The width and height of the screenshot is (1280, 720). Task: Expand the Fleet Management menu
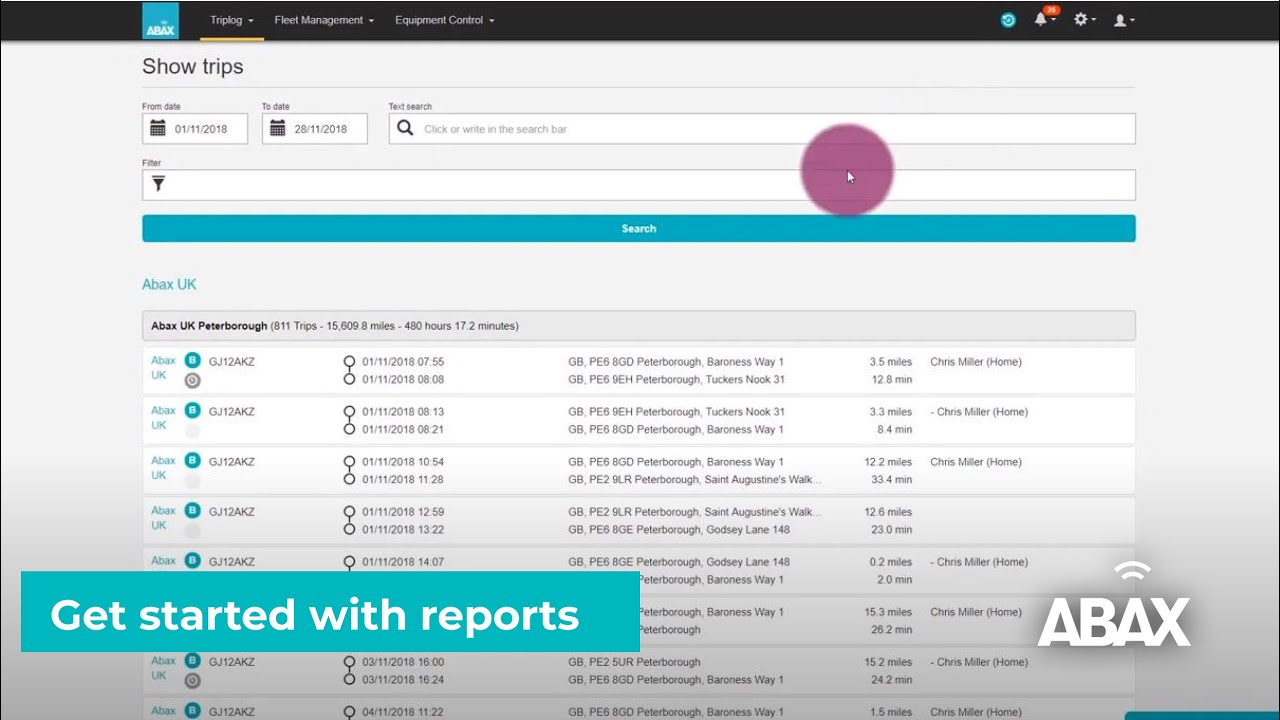point(324,20)
